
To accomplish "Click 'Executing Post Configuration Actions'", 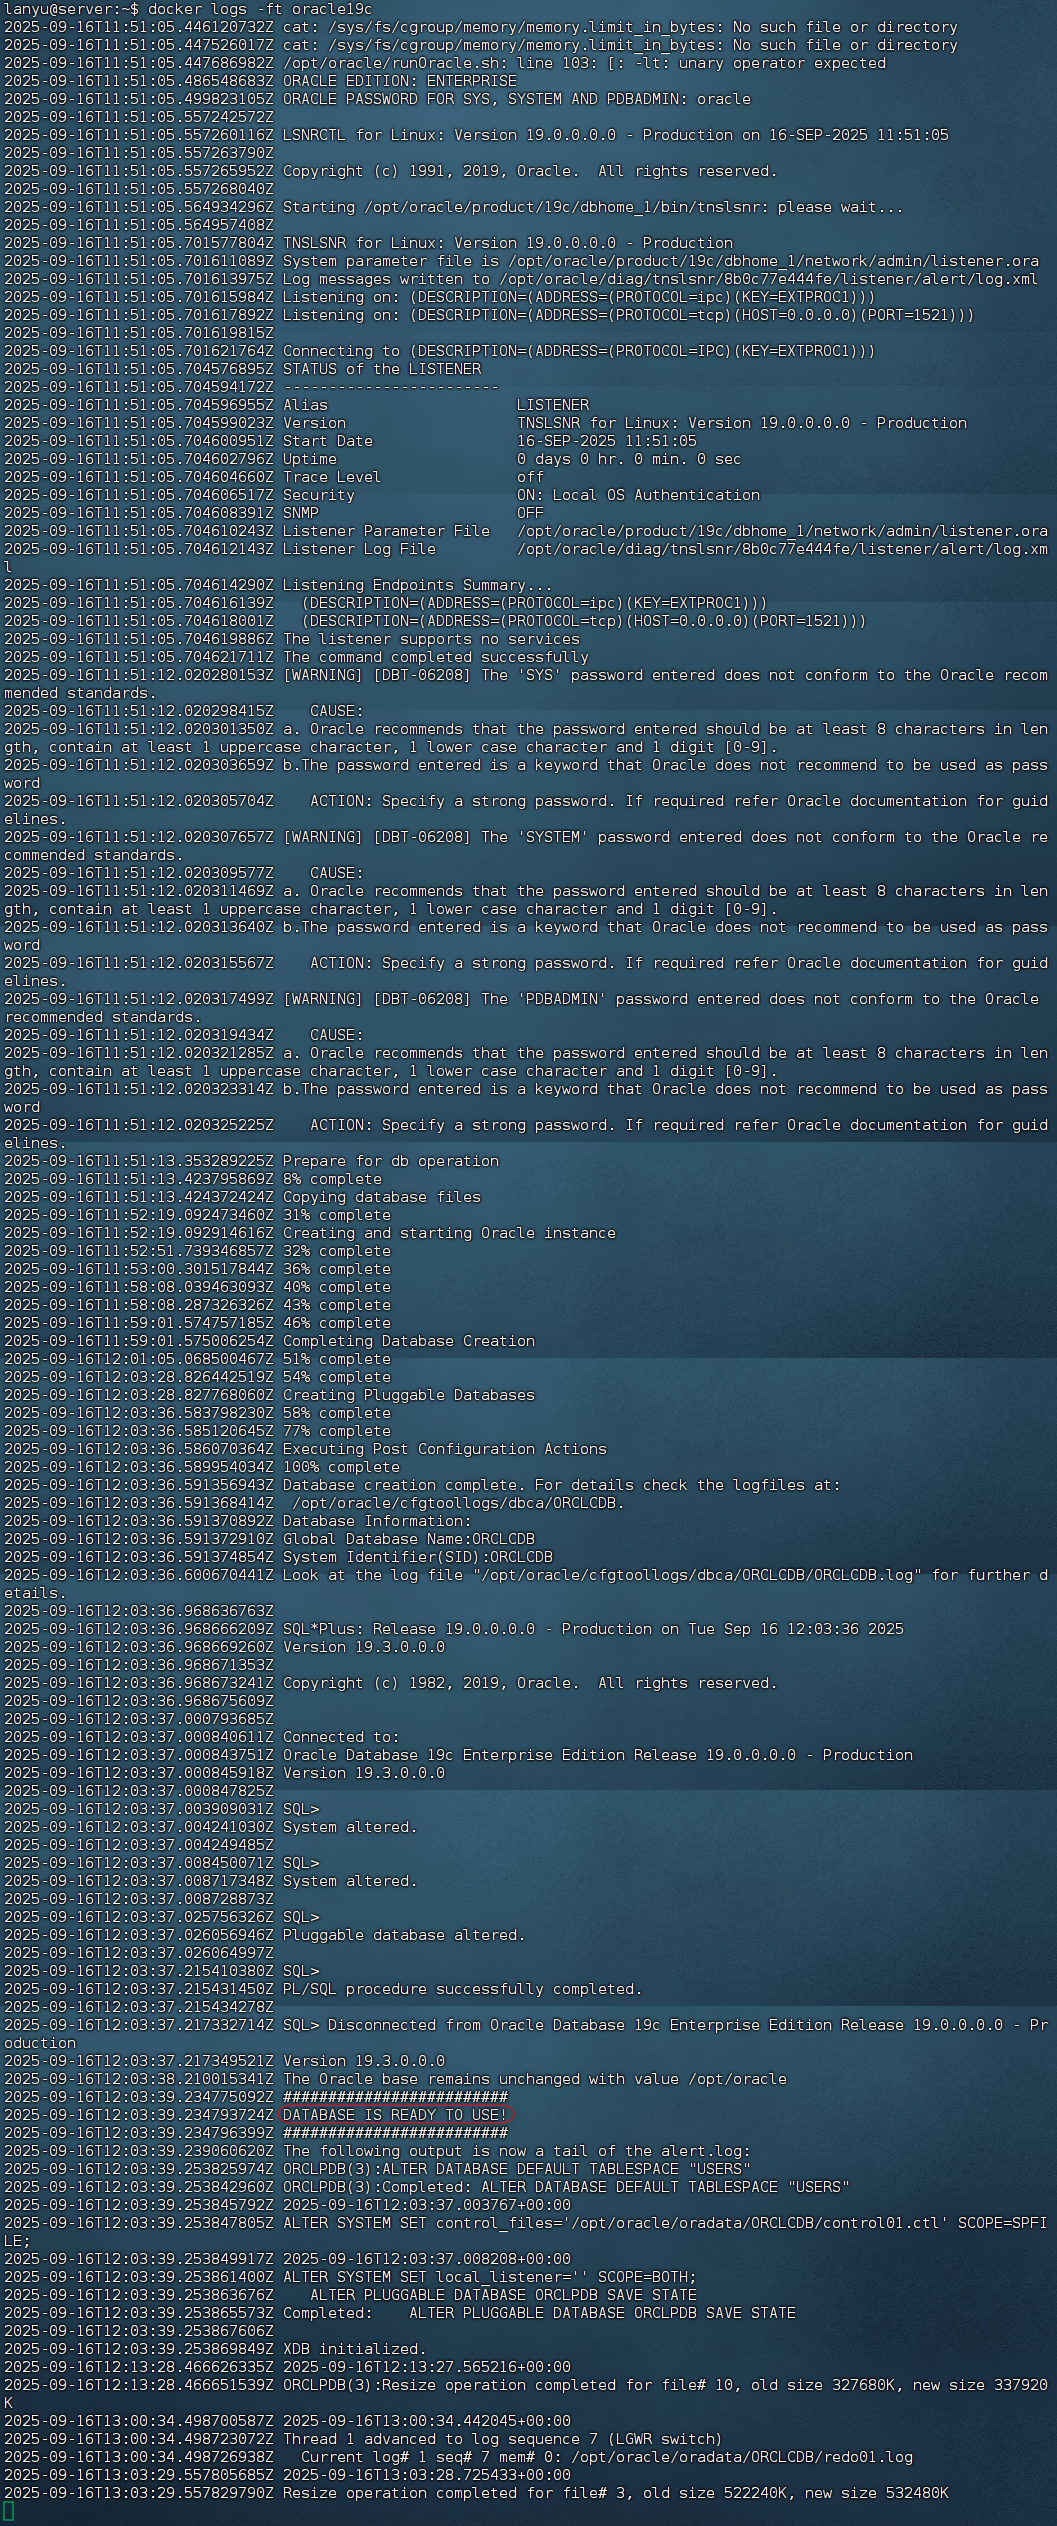I will coord(445,1449).
